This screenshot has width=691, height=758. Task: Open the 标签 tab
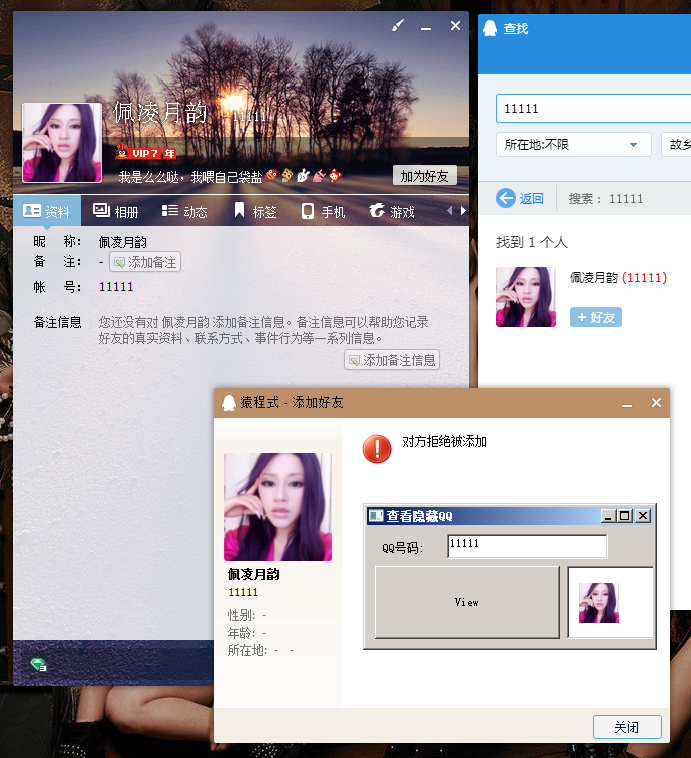(x=255, y=211)
